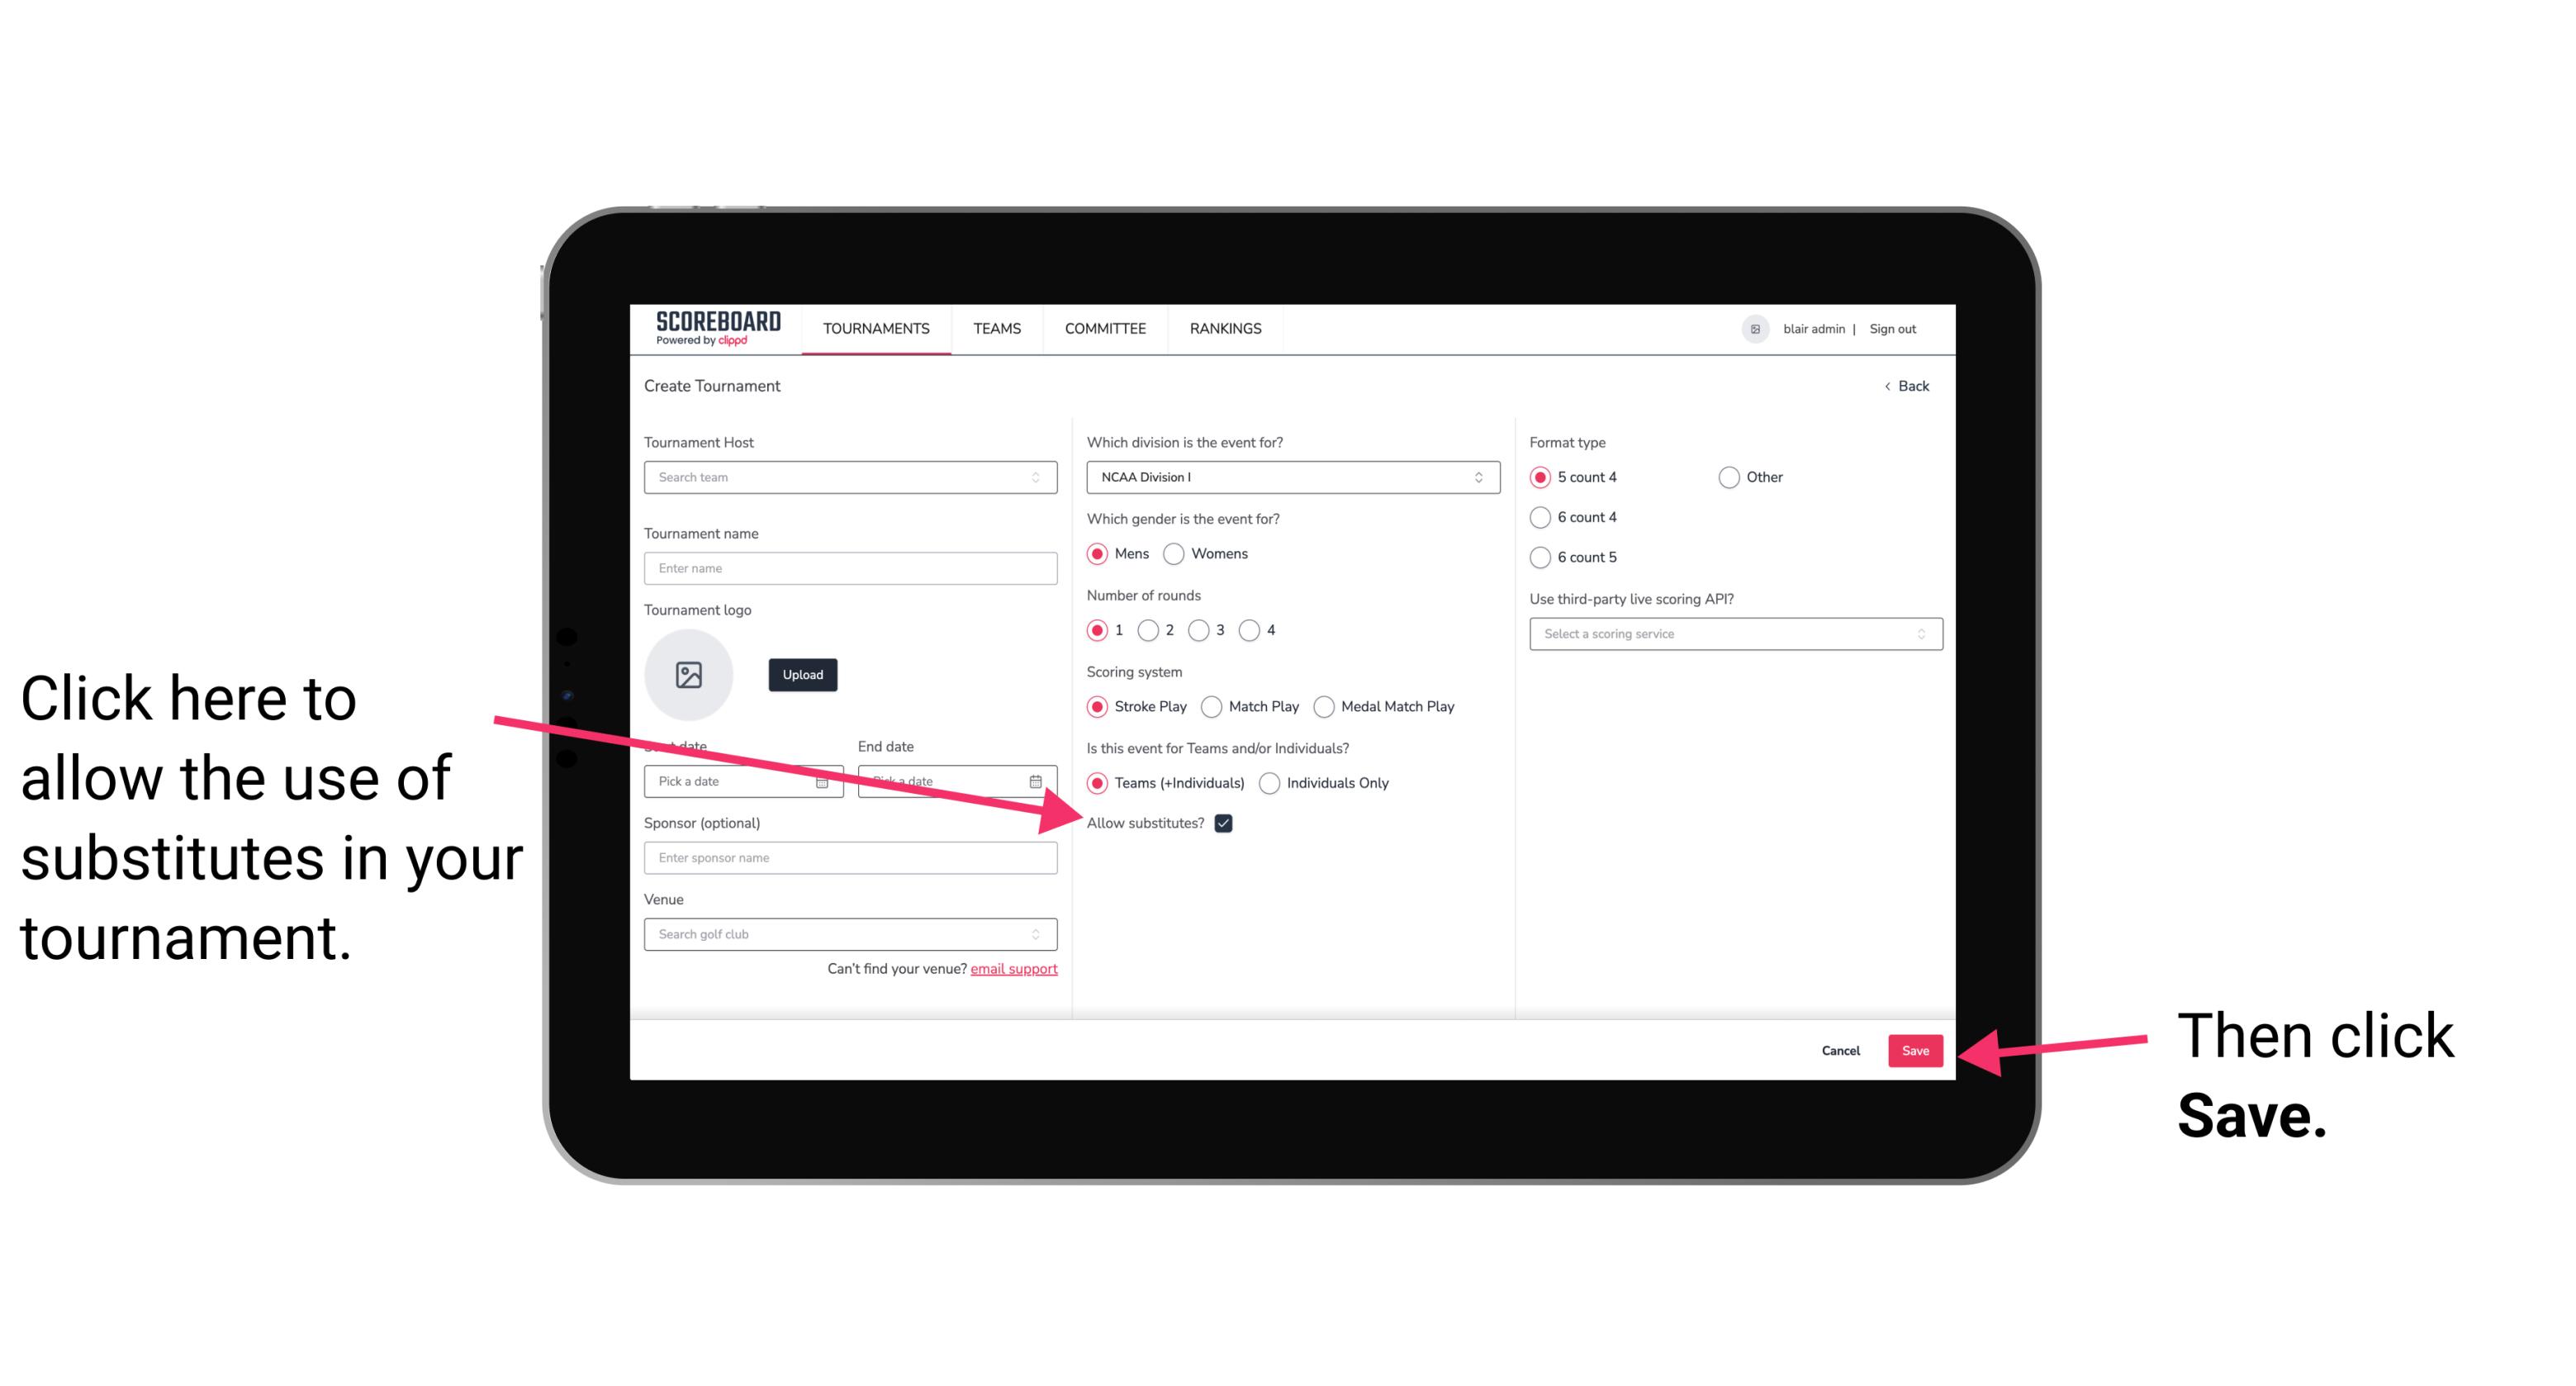Select the Individuals Only radio button
The image size is (2576, 1386).
[x=1271, y=784]
